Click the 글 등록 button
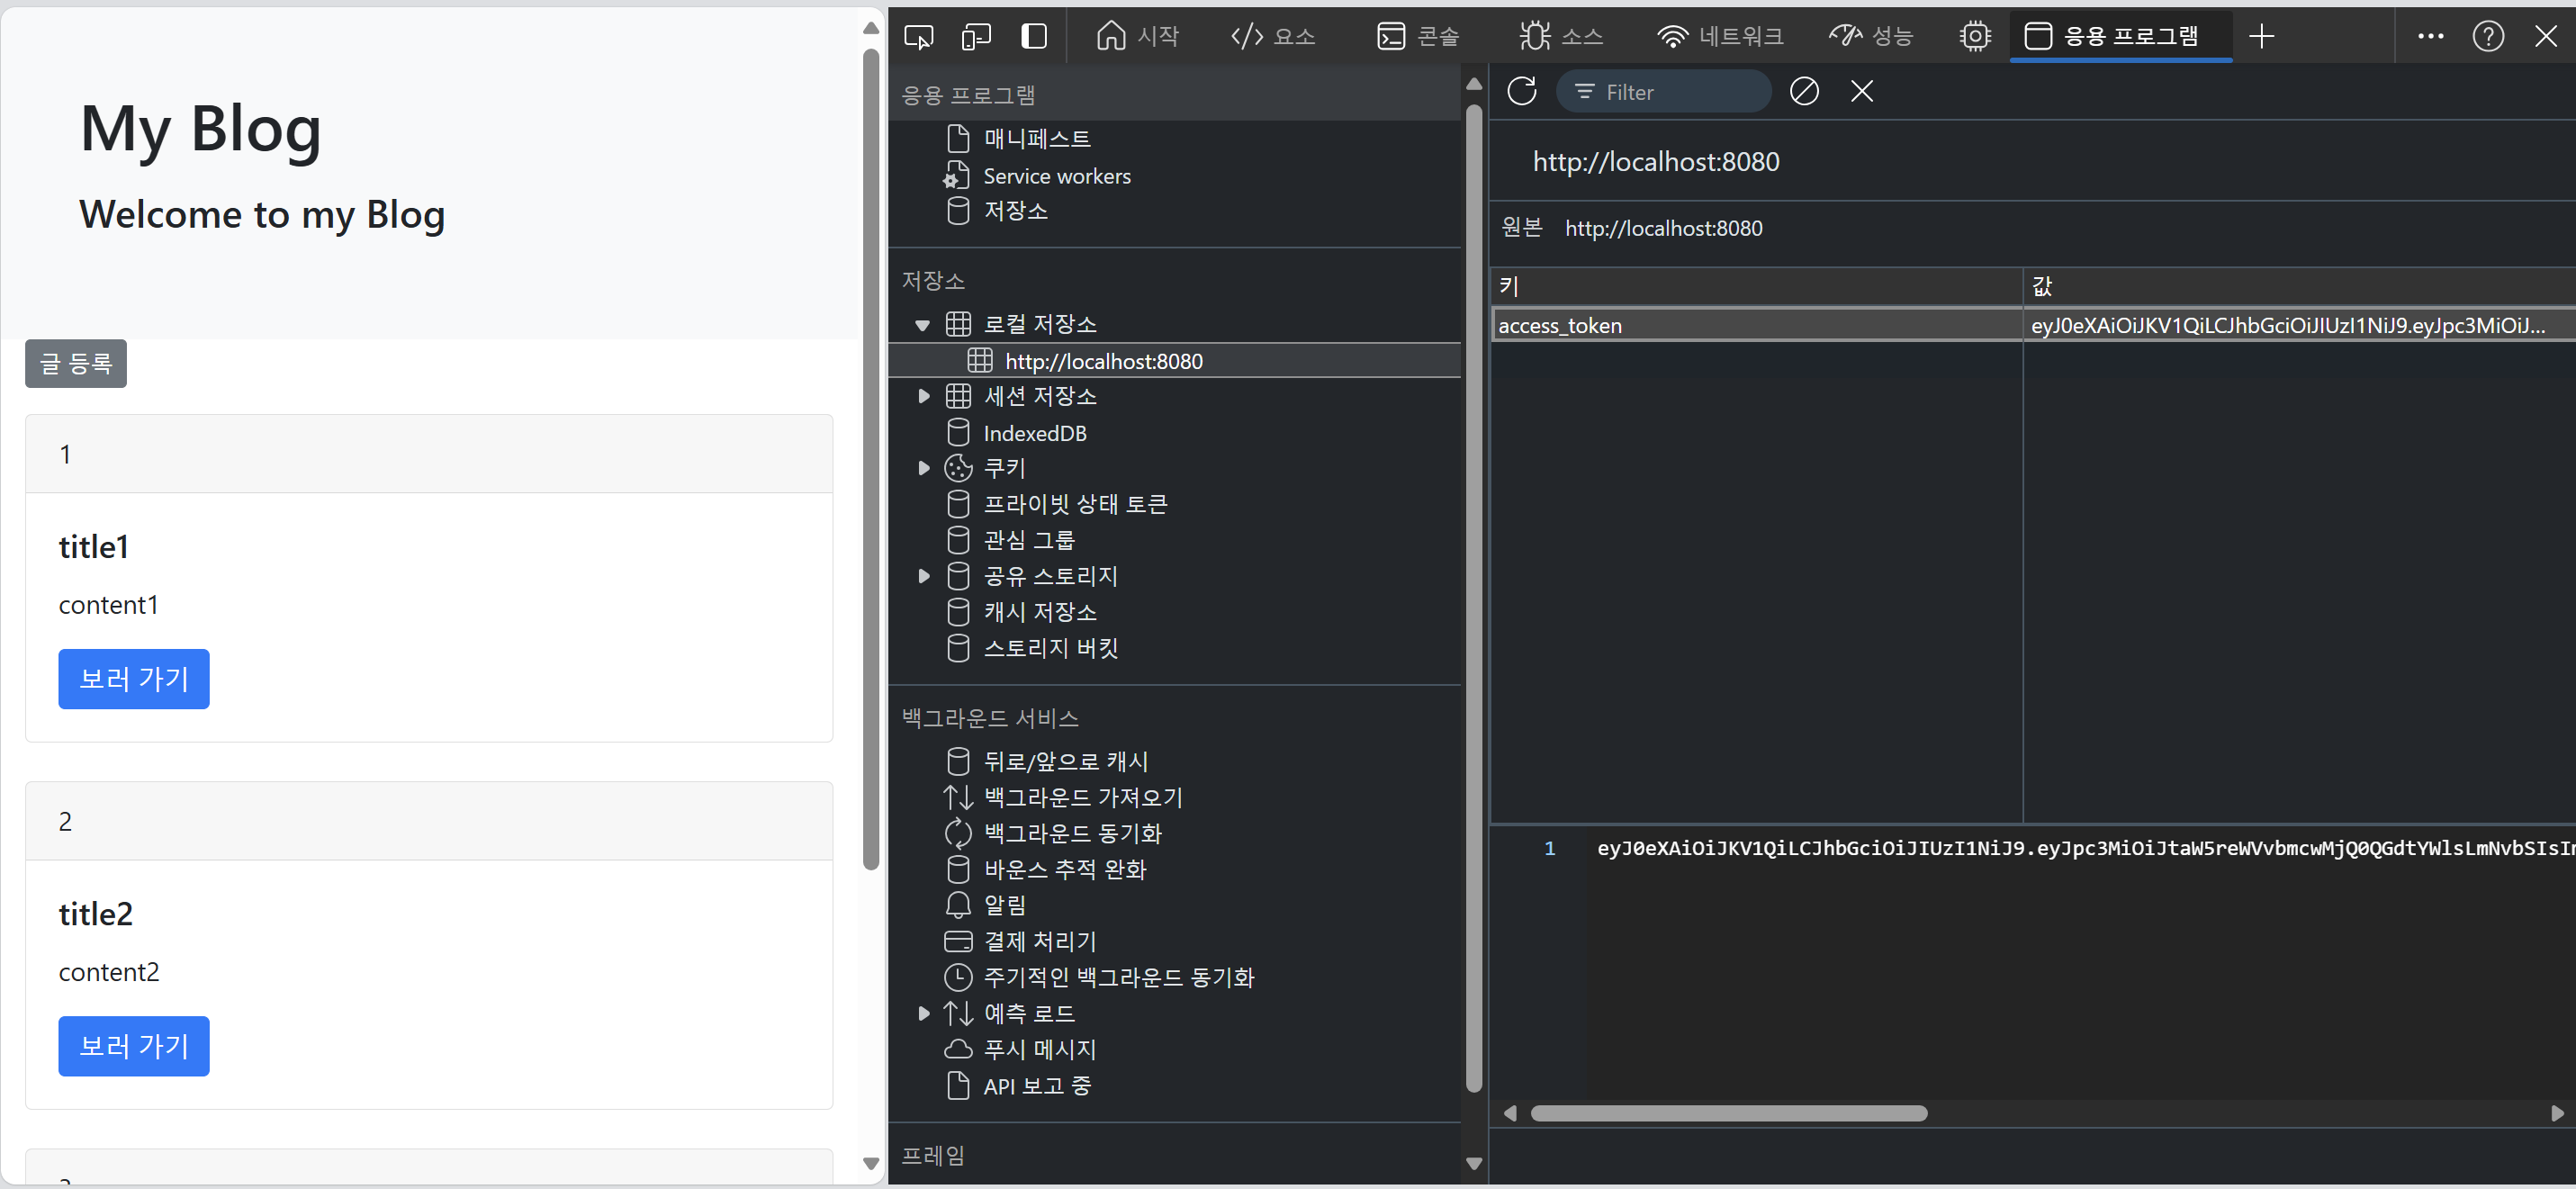 coord(76,364)
